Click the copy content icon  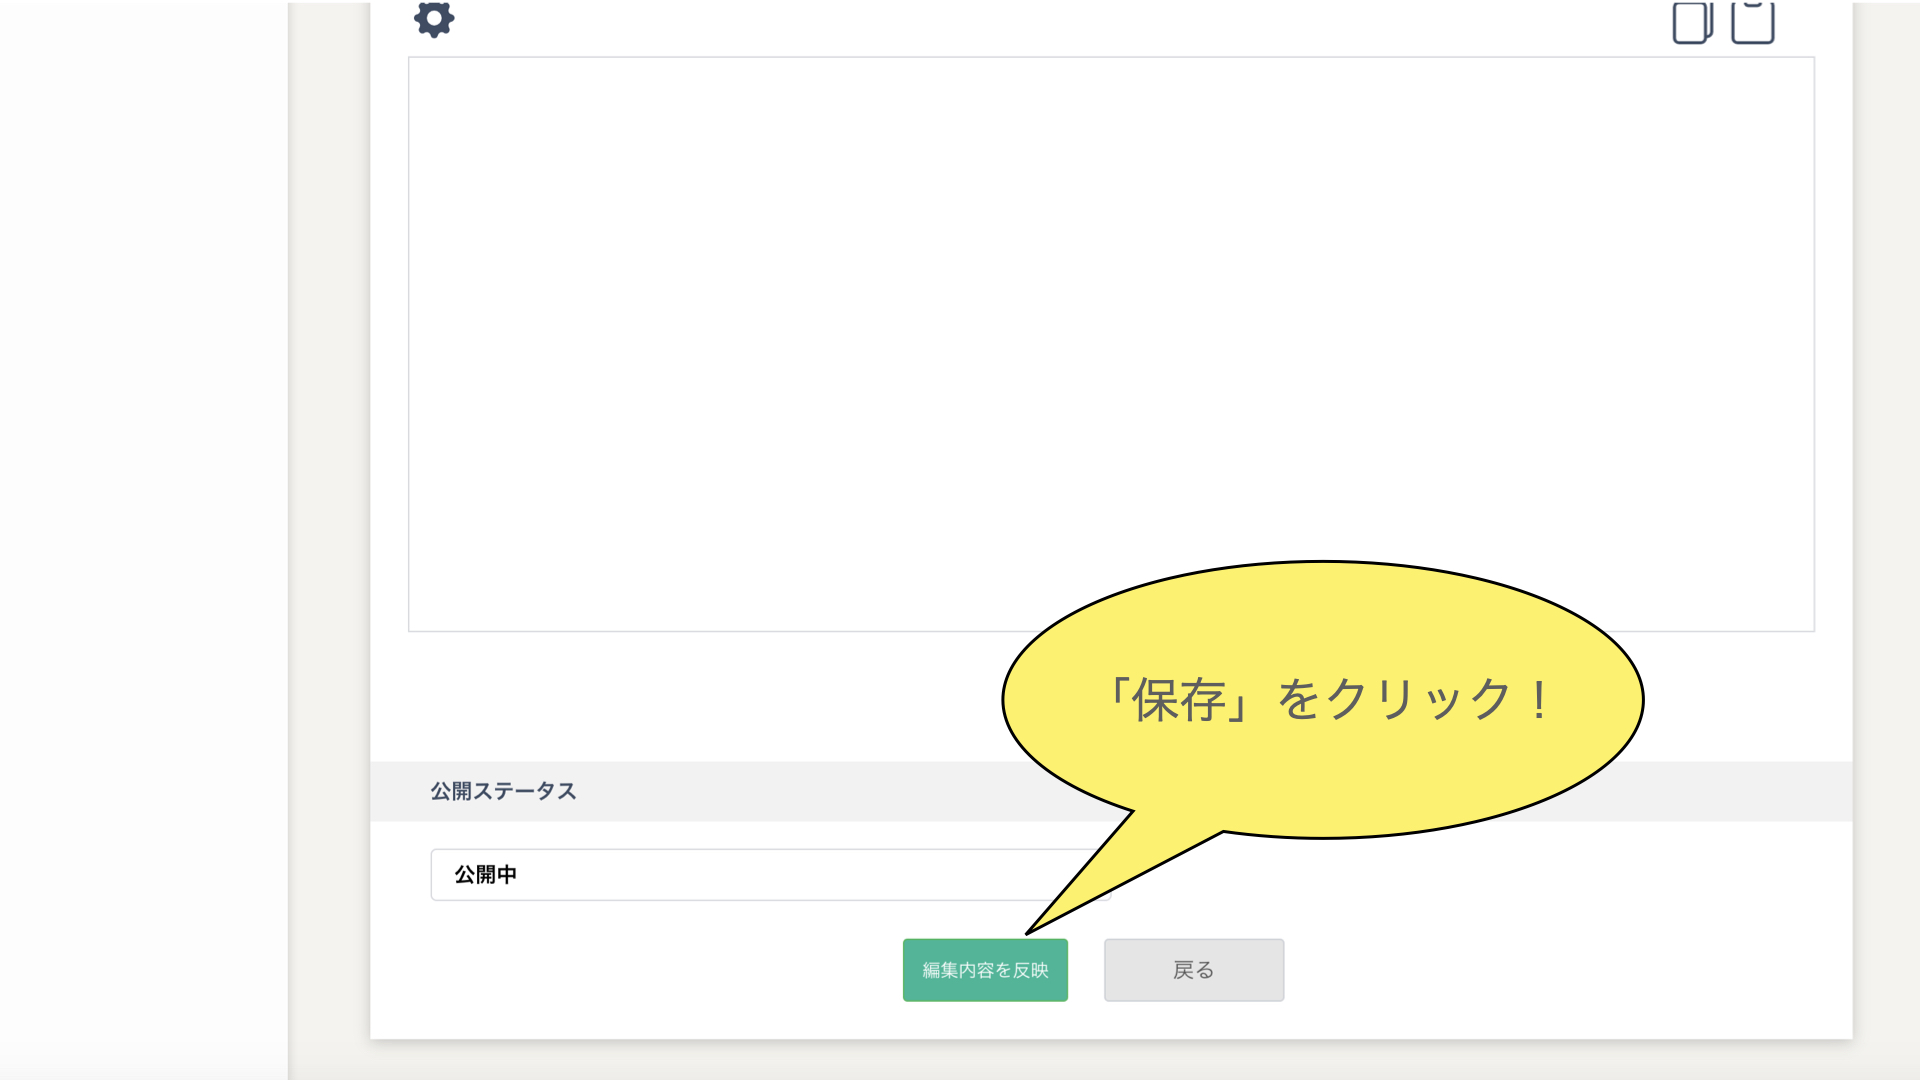tap(1692, 21)
